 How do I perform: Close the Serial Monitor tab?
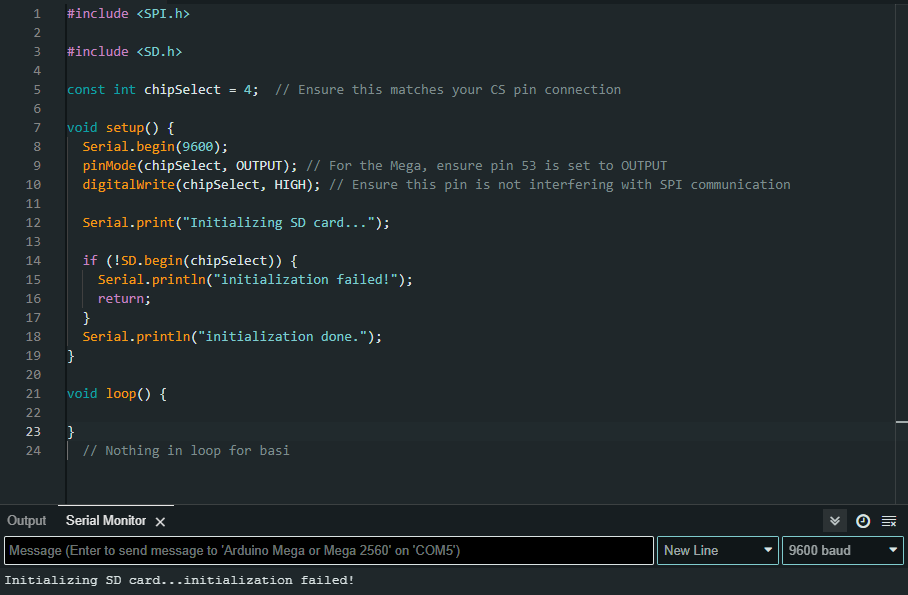tap(160, 521)
